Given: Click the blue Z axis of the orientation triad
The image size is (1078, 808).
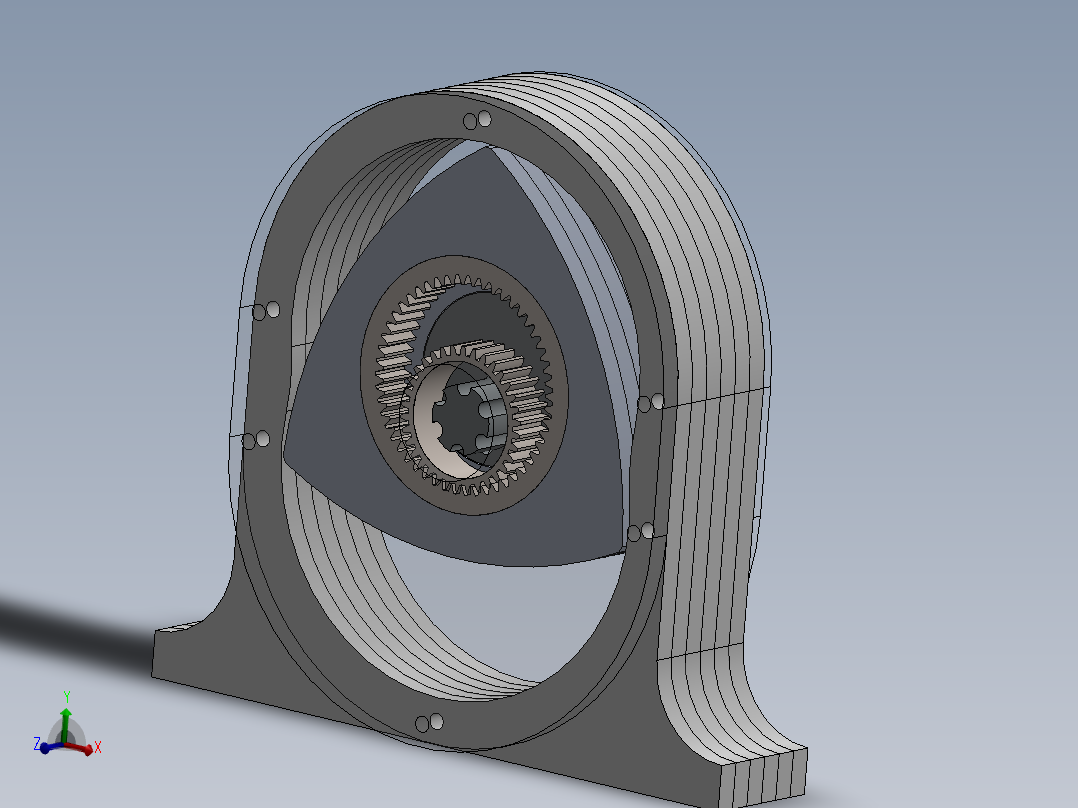Looking at the screenshot, I should coord(50,747).
